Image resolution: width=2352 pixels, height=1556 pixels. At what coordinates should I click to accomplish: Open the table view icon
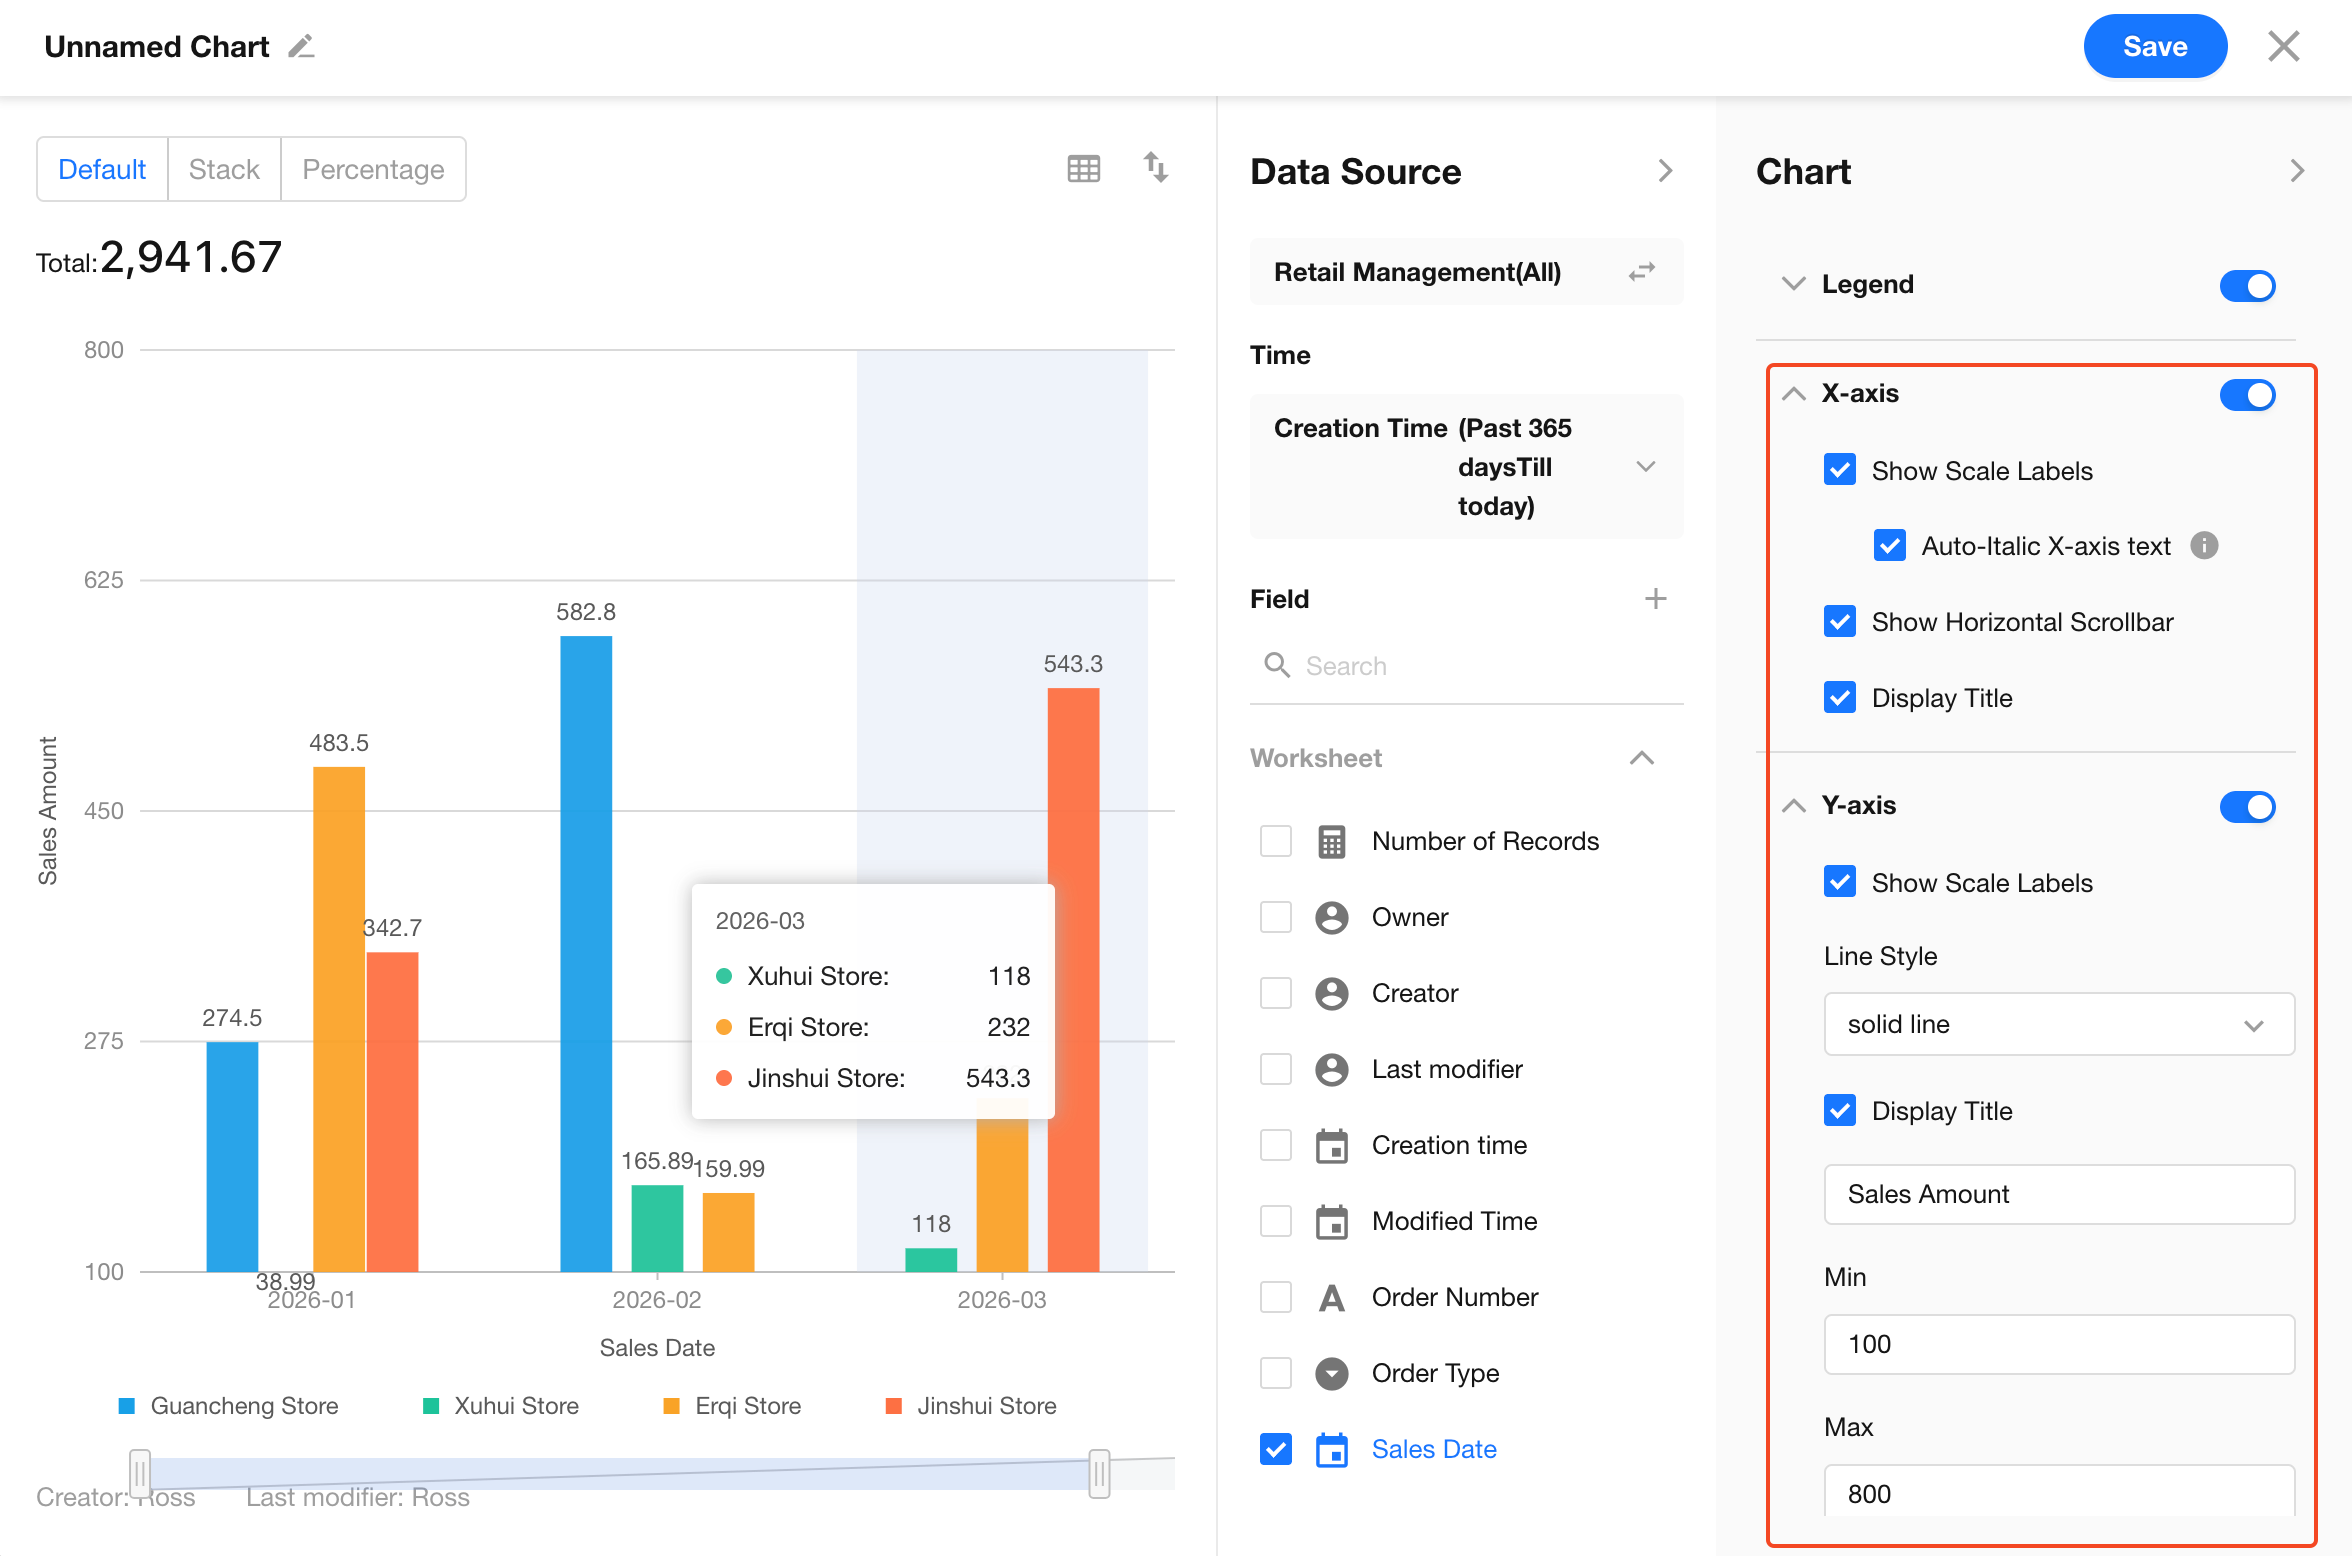pos(1083,168)
